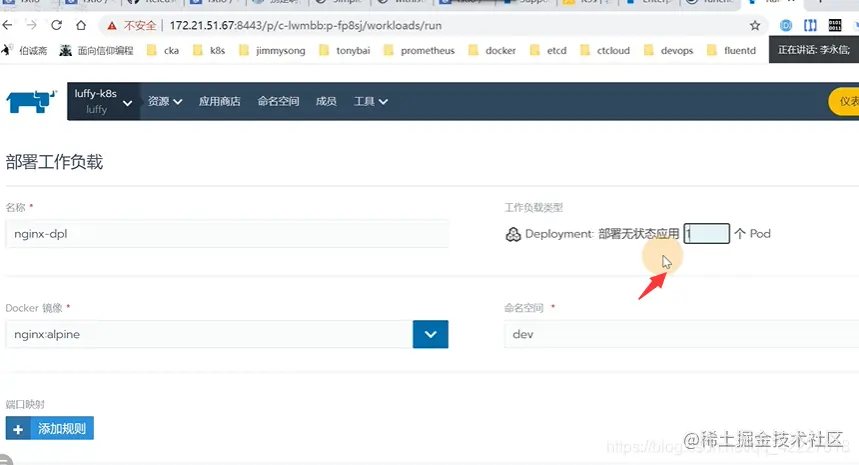Click the not-secure warning triangle
Viewport: 859px width, 465px height.
tap(112, 26)
